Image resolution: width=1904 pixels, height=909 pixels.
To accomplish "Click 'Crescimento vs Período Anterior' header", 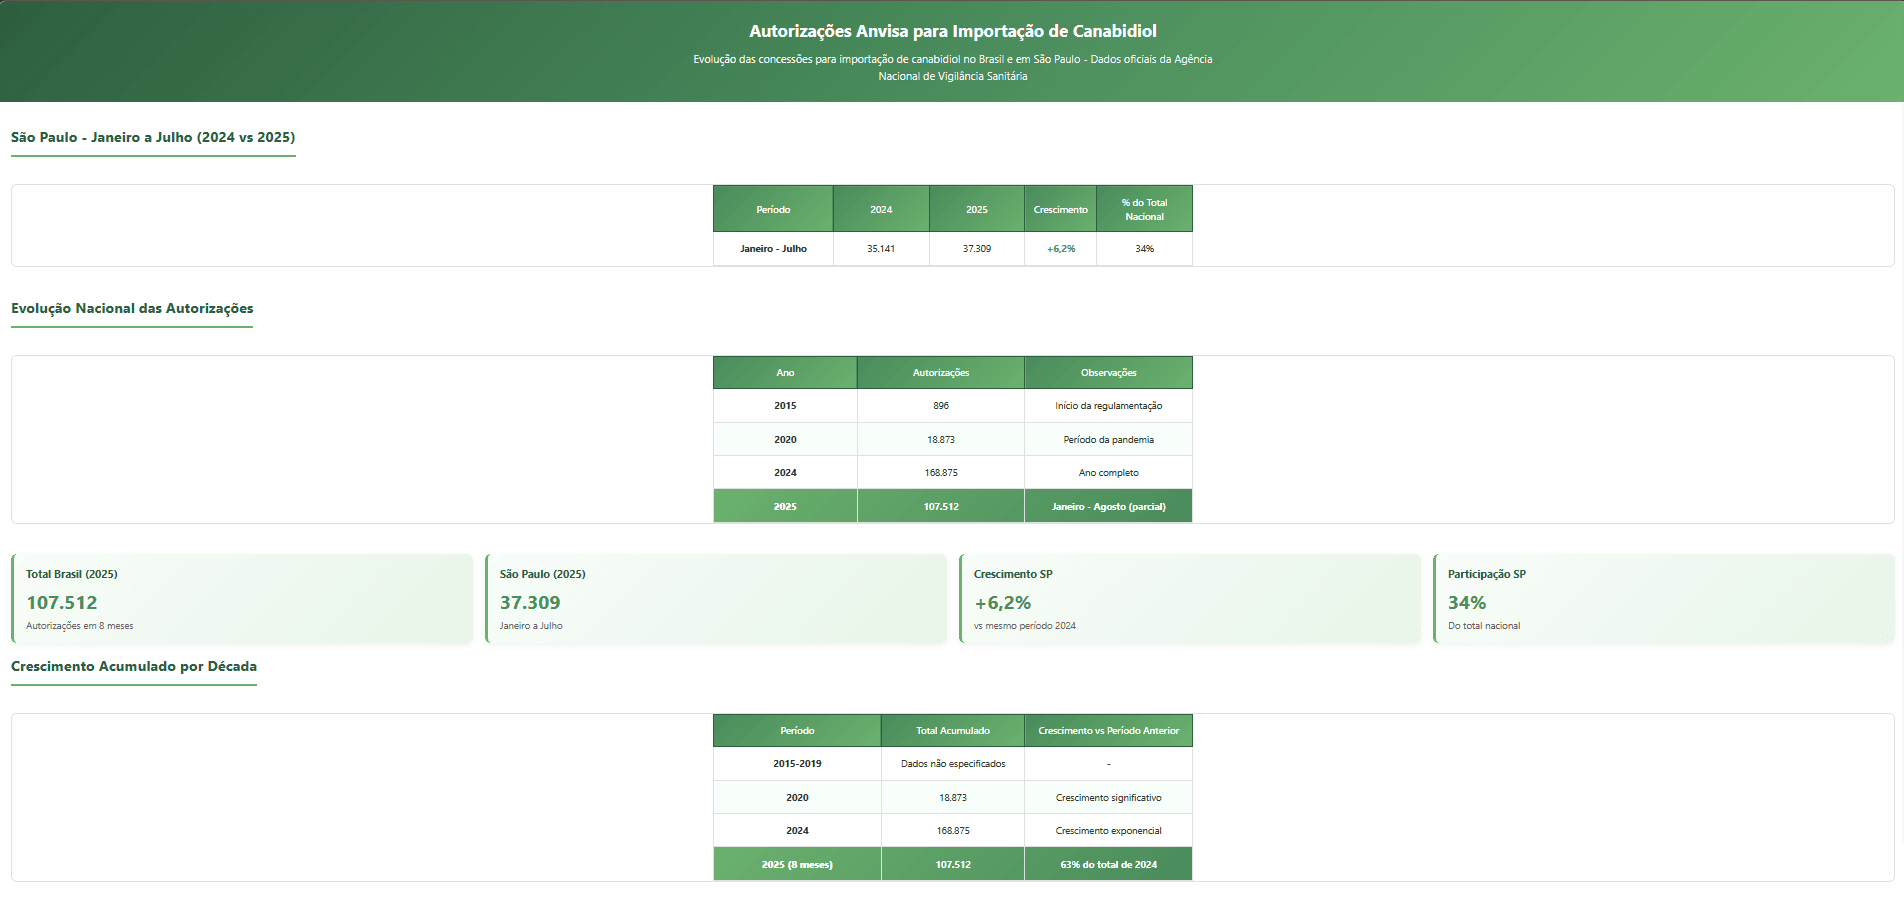I will (1108, 730).
